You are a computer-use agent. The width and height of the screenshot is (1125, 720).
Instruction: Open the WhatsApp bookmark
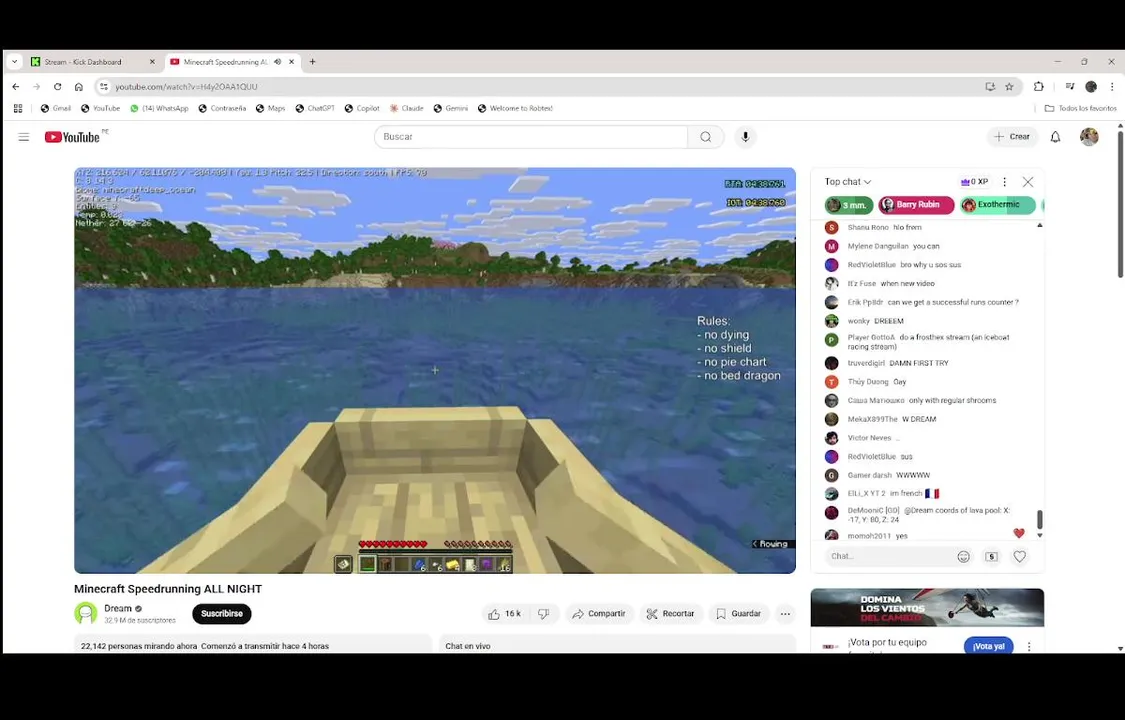click(x=159, y=108)
